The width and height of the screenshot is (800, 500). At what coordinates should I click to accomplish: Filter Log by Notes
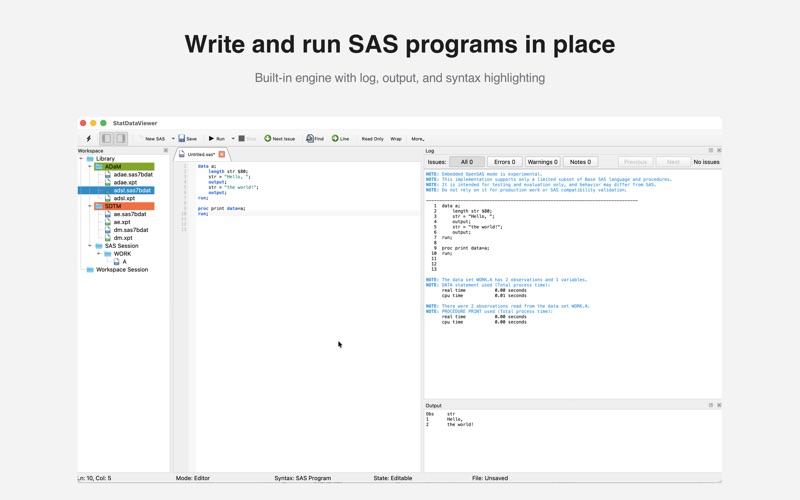[x=580, y=162]
